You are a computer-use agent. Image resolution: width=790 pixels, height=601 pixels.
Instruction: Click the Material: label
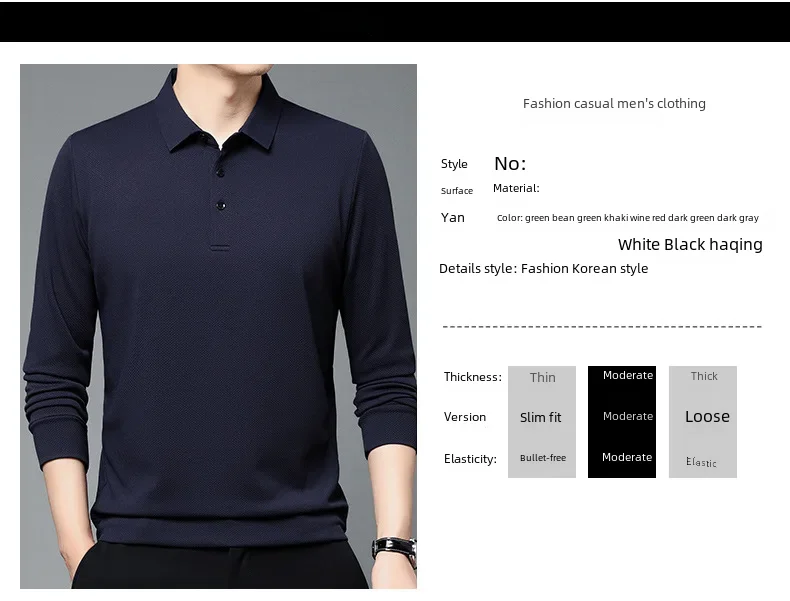(516, 188)
